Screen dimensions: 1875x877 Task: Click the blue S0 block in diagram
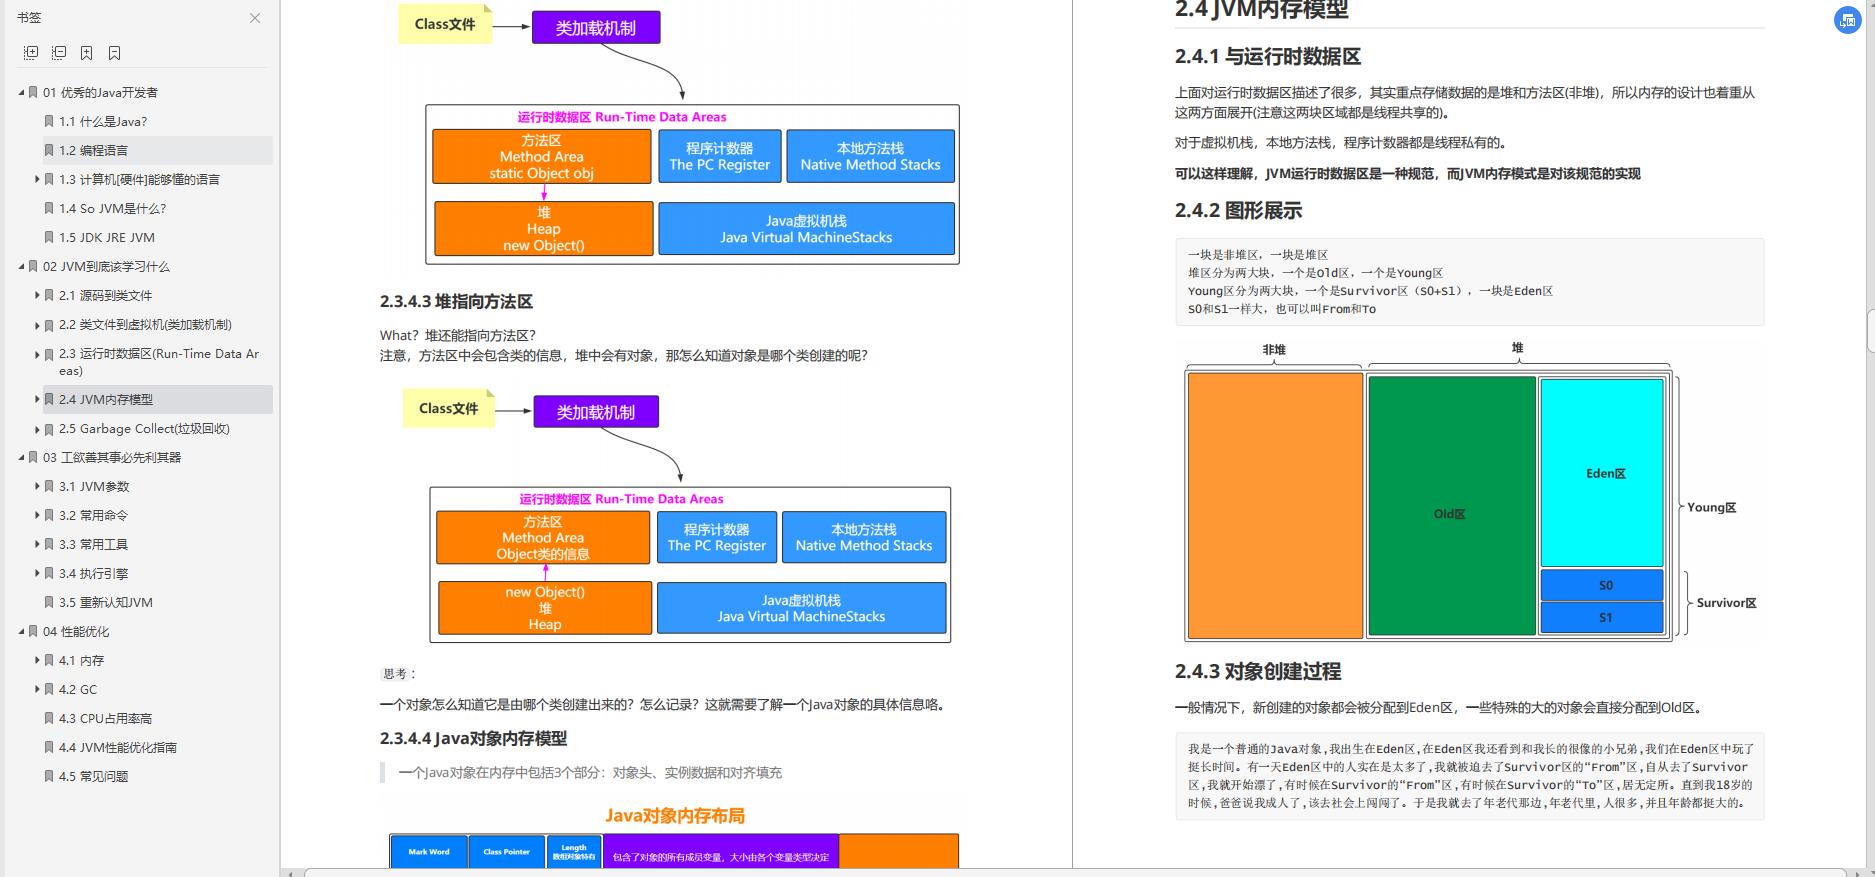(x=1602, y=585)
